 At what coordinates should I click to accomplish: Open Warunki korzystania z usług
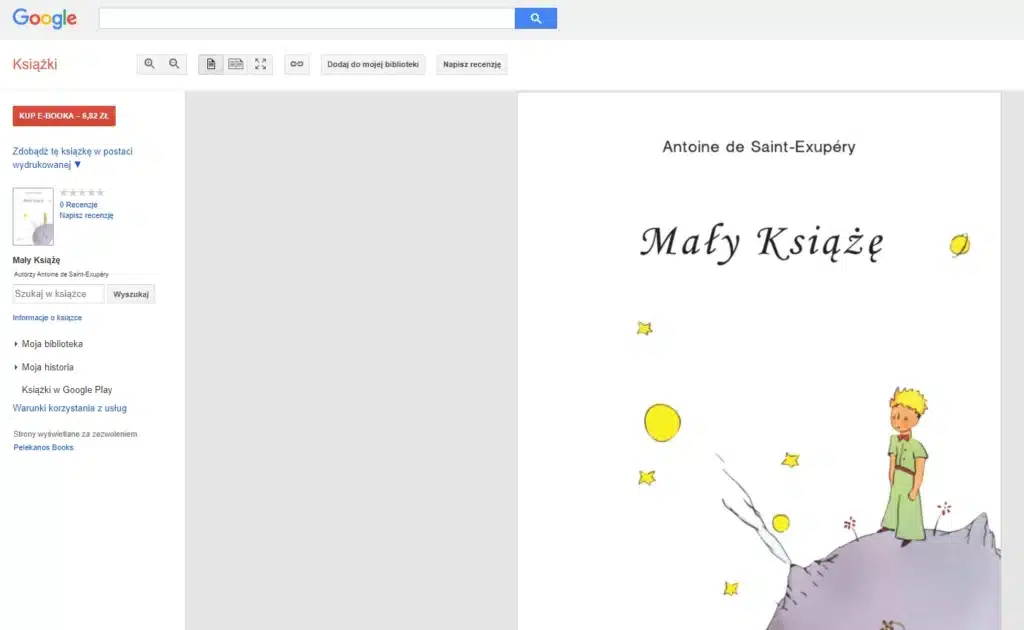[69, 408]
